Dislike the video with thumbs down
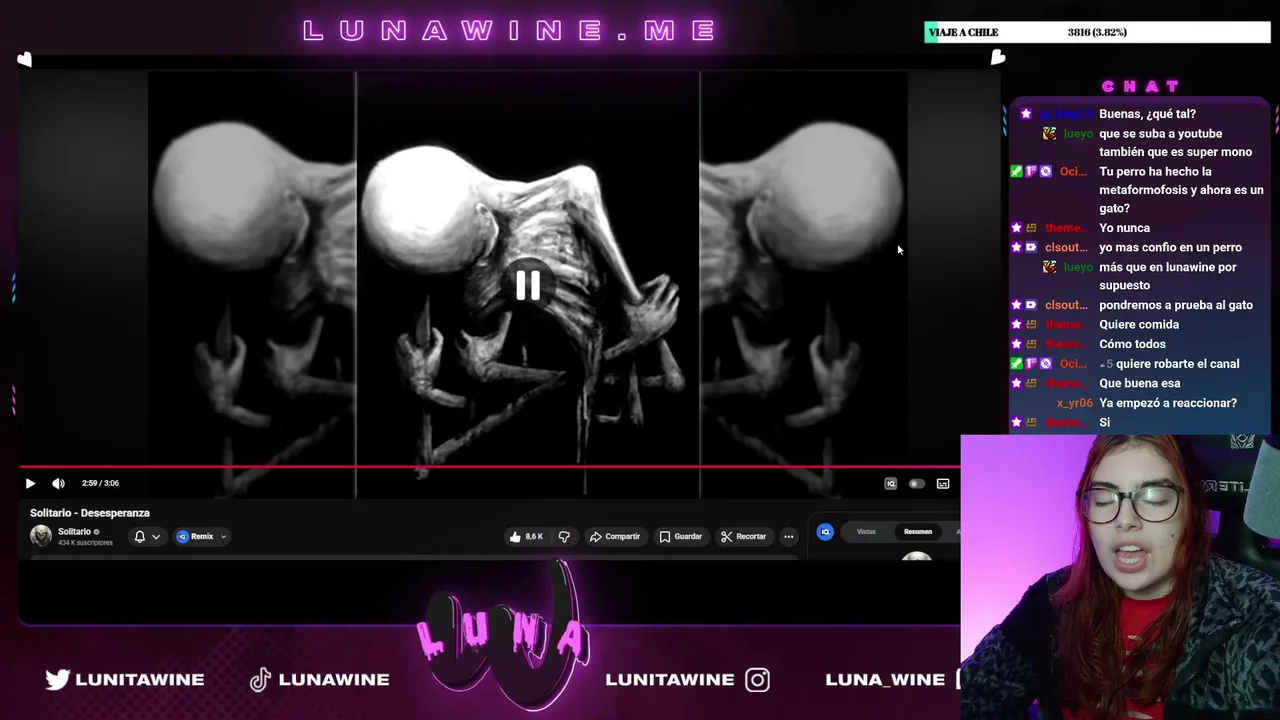Viewport: 1280px width, 720px height. click(564, 537)
